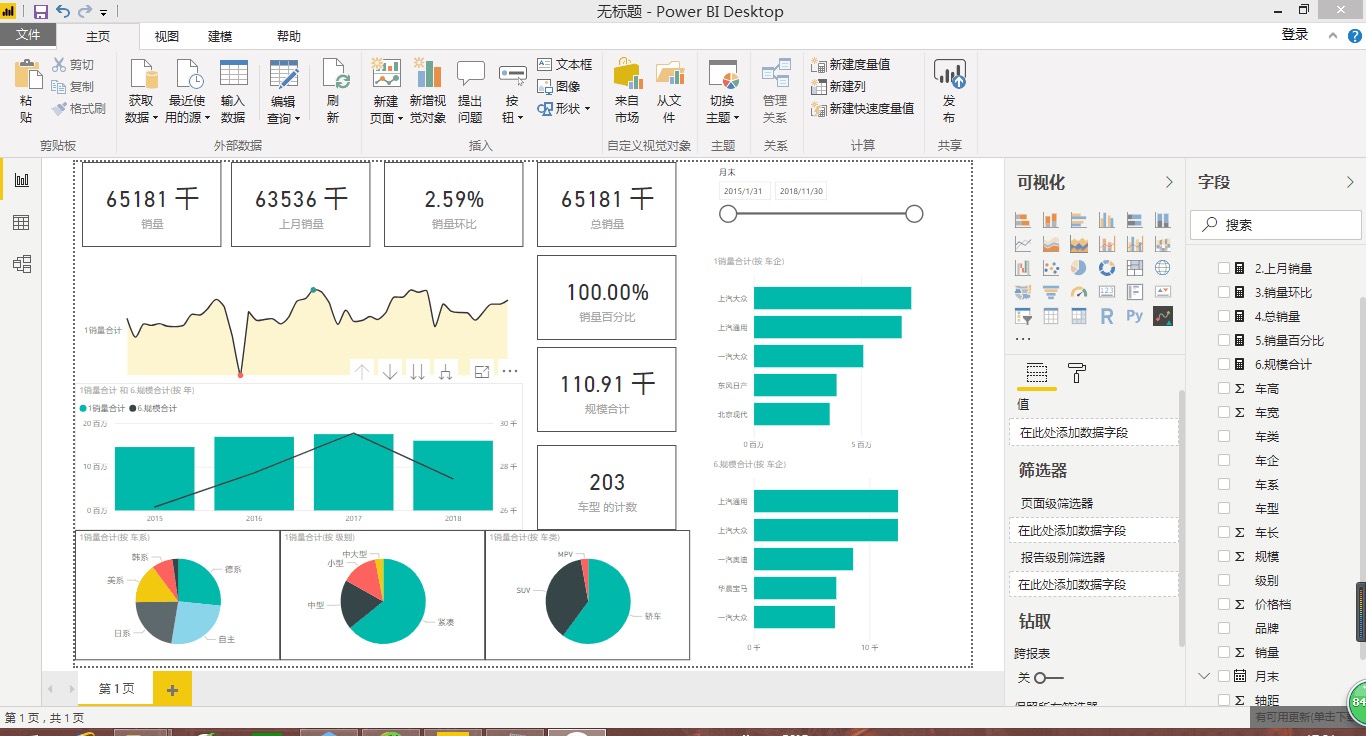Open the format paint roller pane
This screenshot has height=736, width=1366.
click(1077, 374)
